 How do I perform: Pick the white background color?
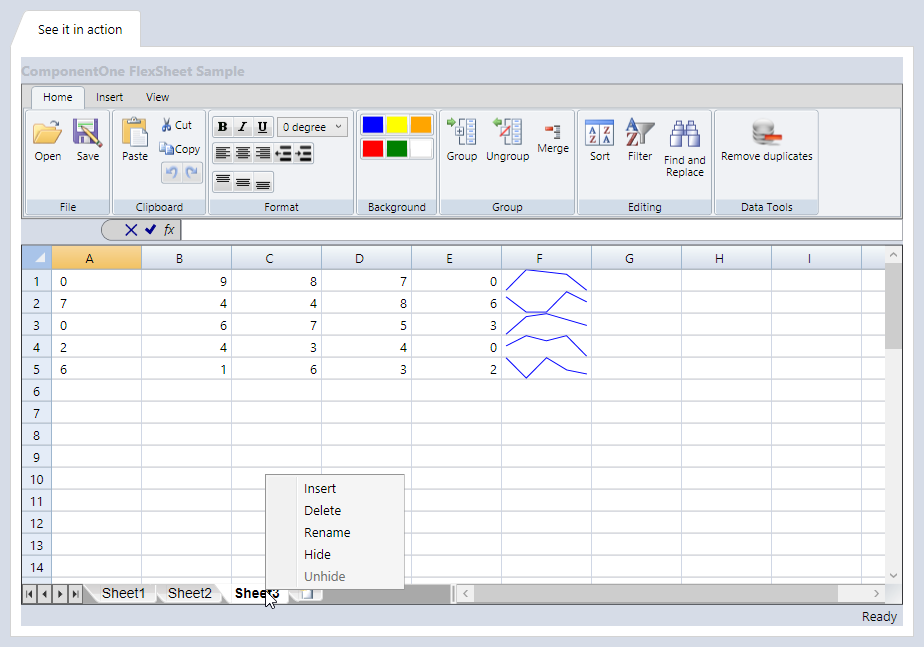click(421, 148)
